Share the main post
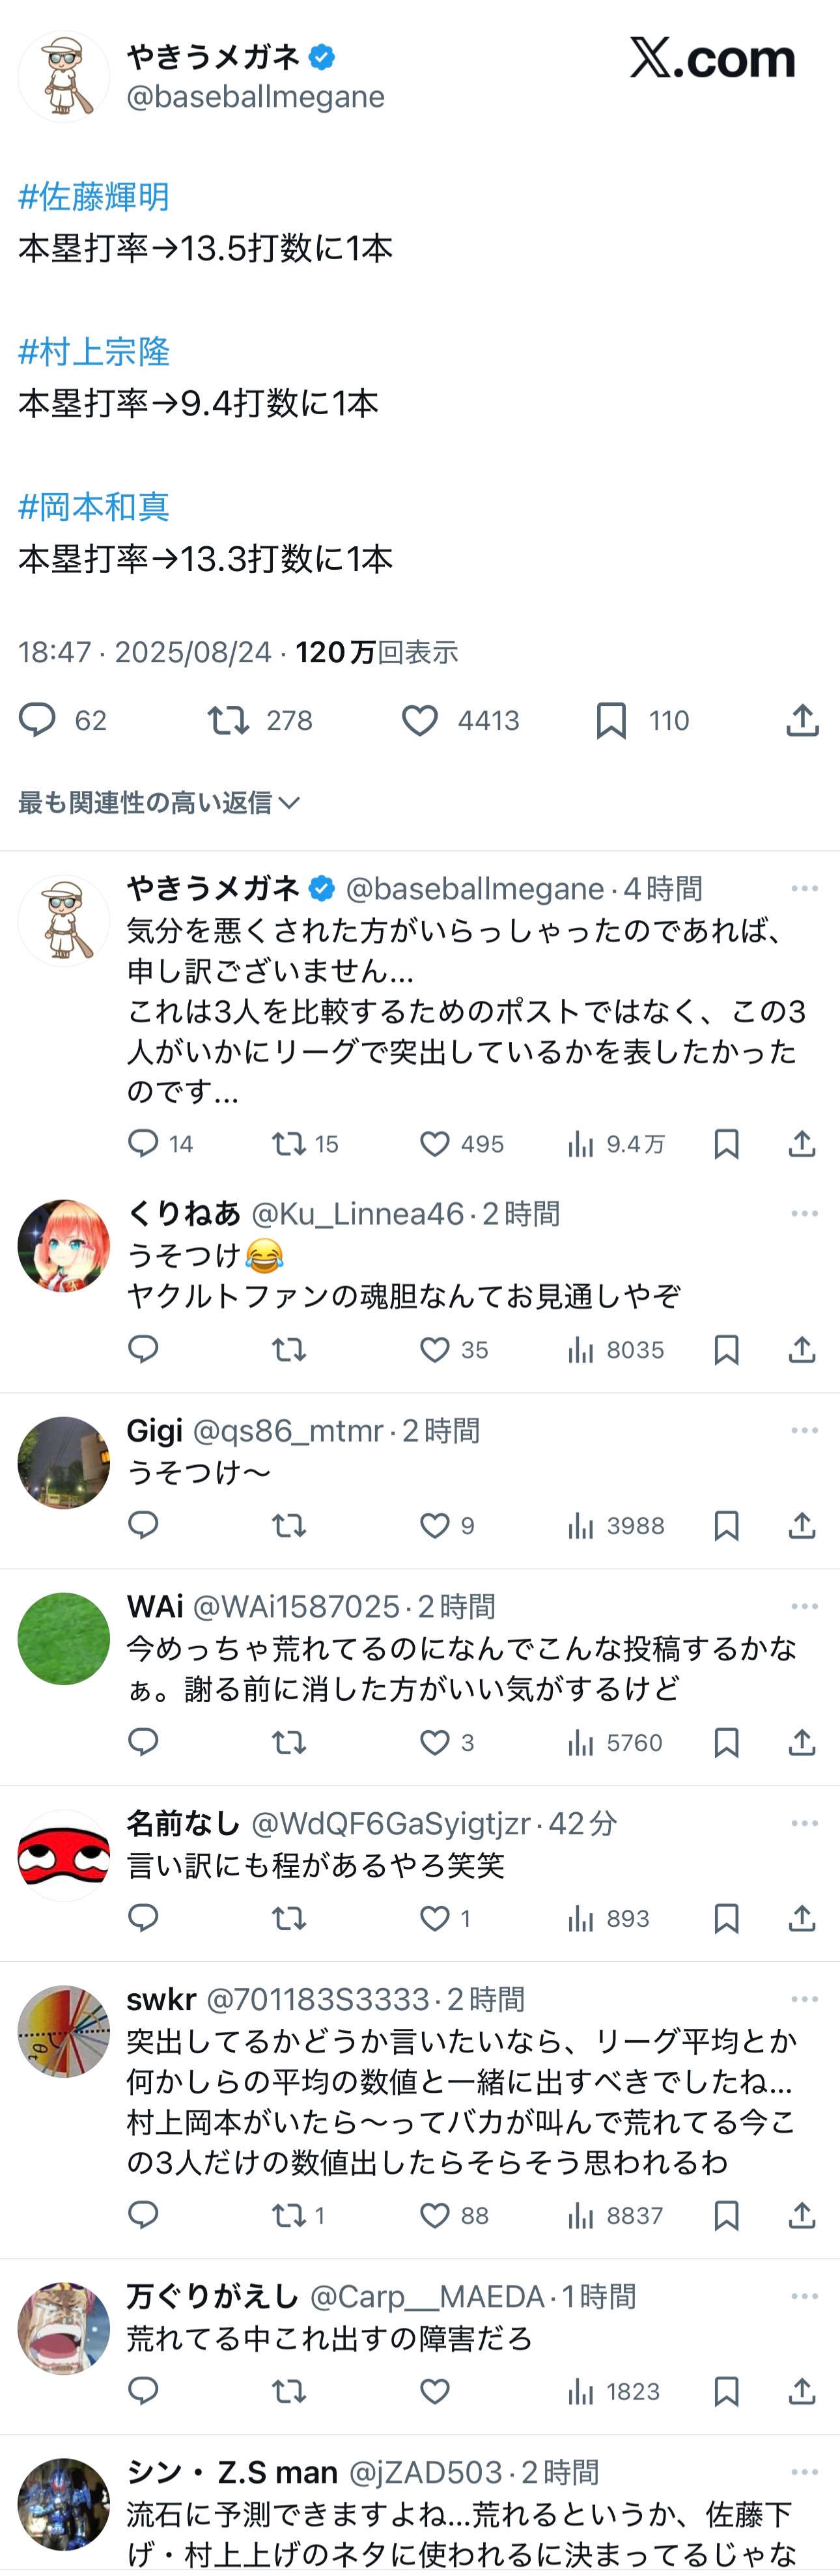Screen dimensions: 840x2576 click(802, 720)
